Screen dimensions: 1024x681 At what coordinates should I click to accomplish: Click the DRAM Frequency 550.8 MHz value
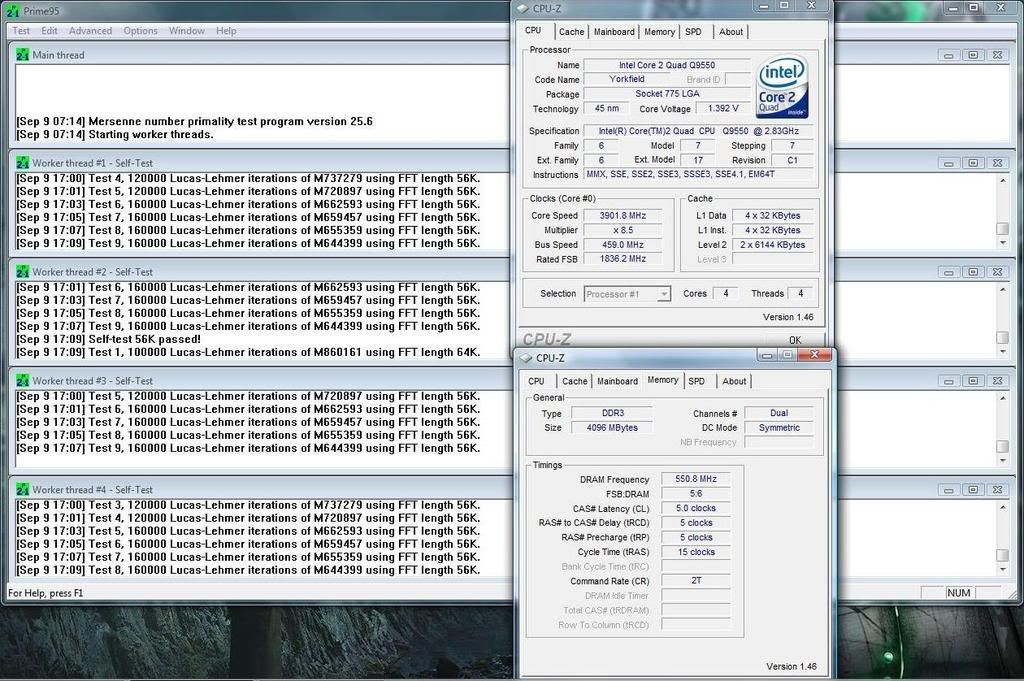(696, 479)
